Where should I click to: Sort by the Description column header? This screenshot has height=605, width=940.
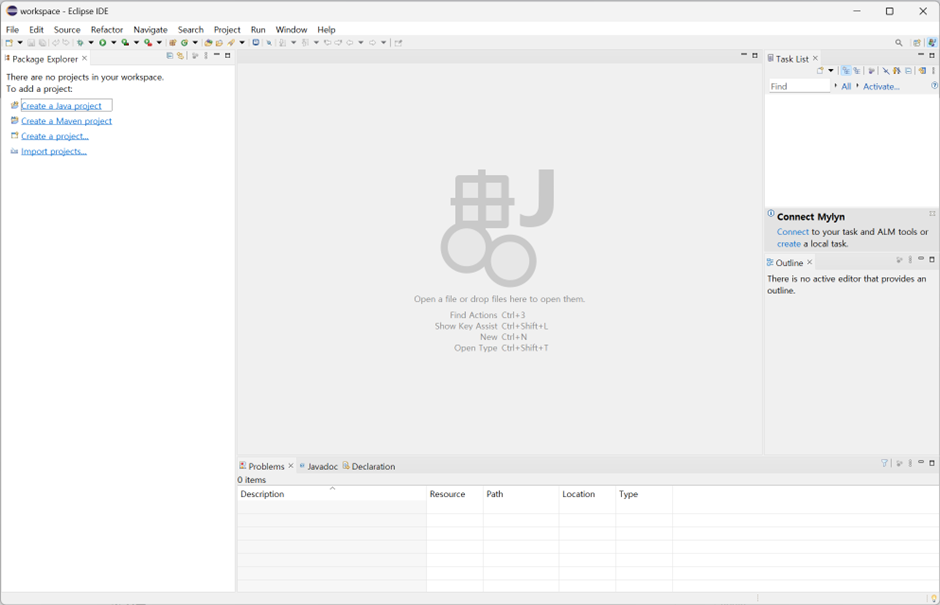tap(332, 493)
